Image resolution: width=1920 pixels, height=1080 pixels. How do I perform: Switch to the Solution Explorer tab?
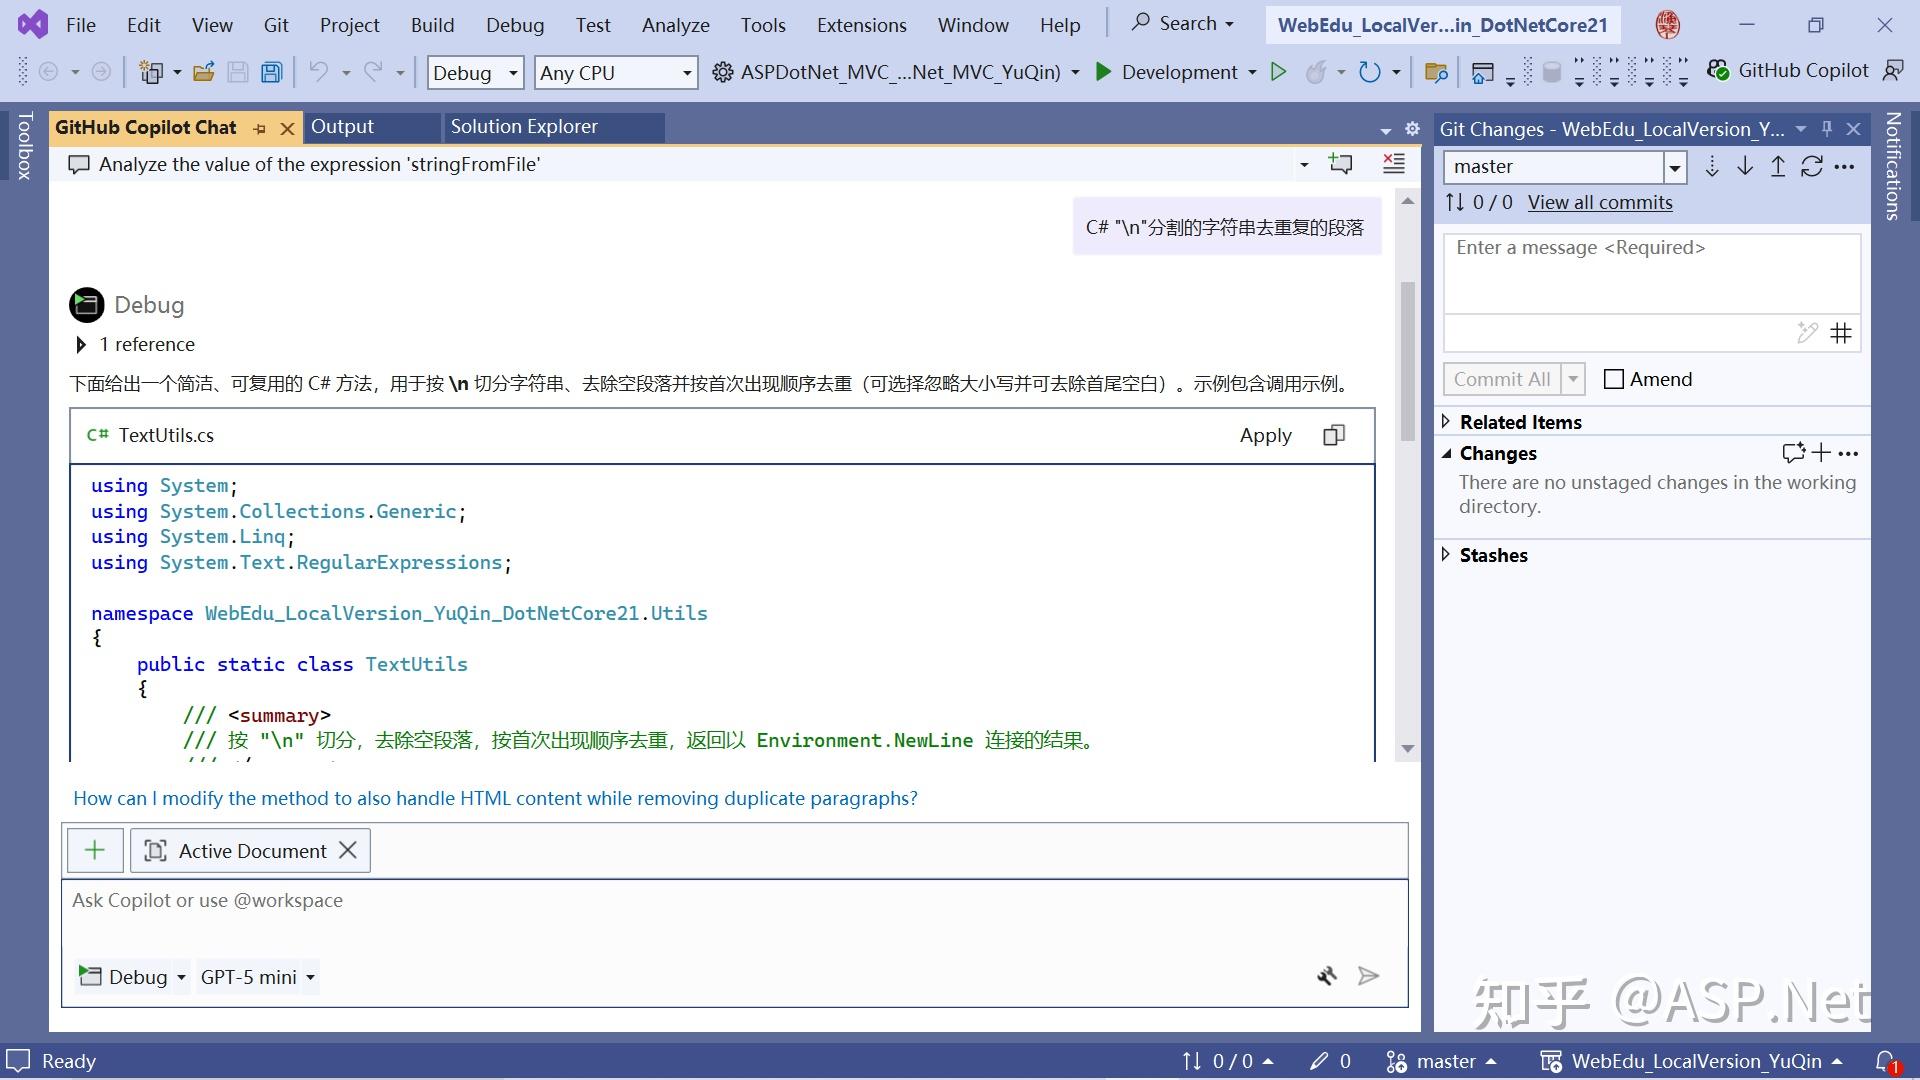click(524, 126)
